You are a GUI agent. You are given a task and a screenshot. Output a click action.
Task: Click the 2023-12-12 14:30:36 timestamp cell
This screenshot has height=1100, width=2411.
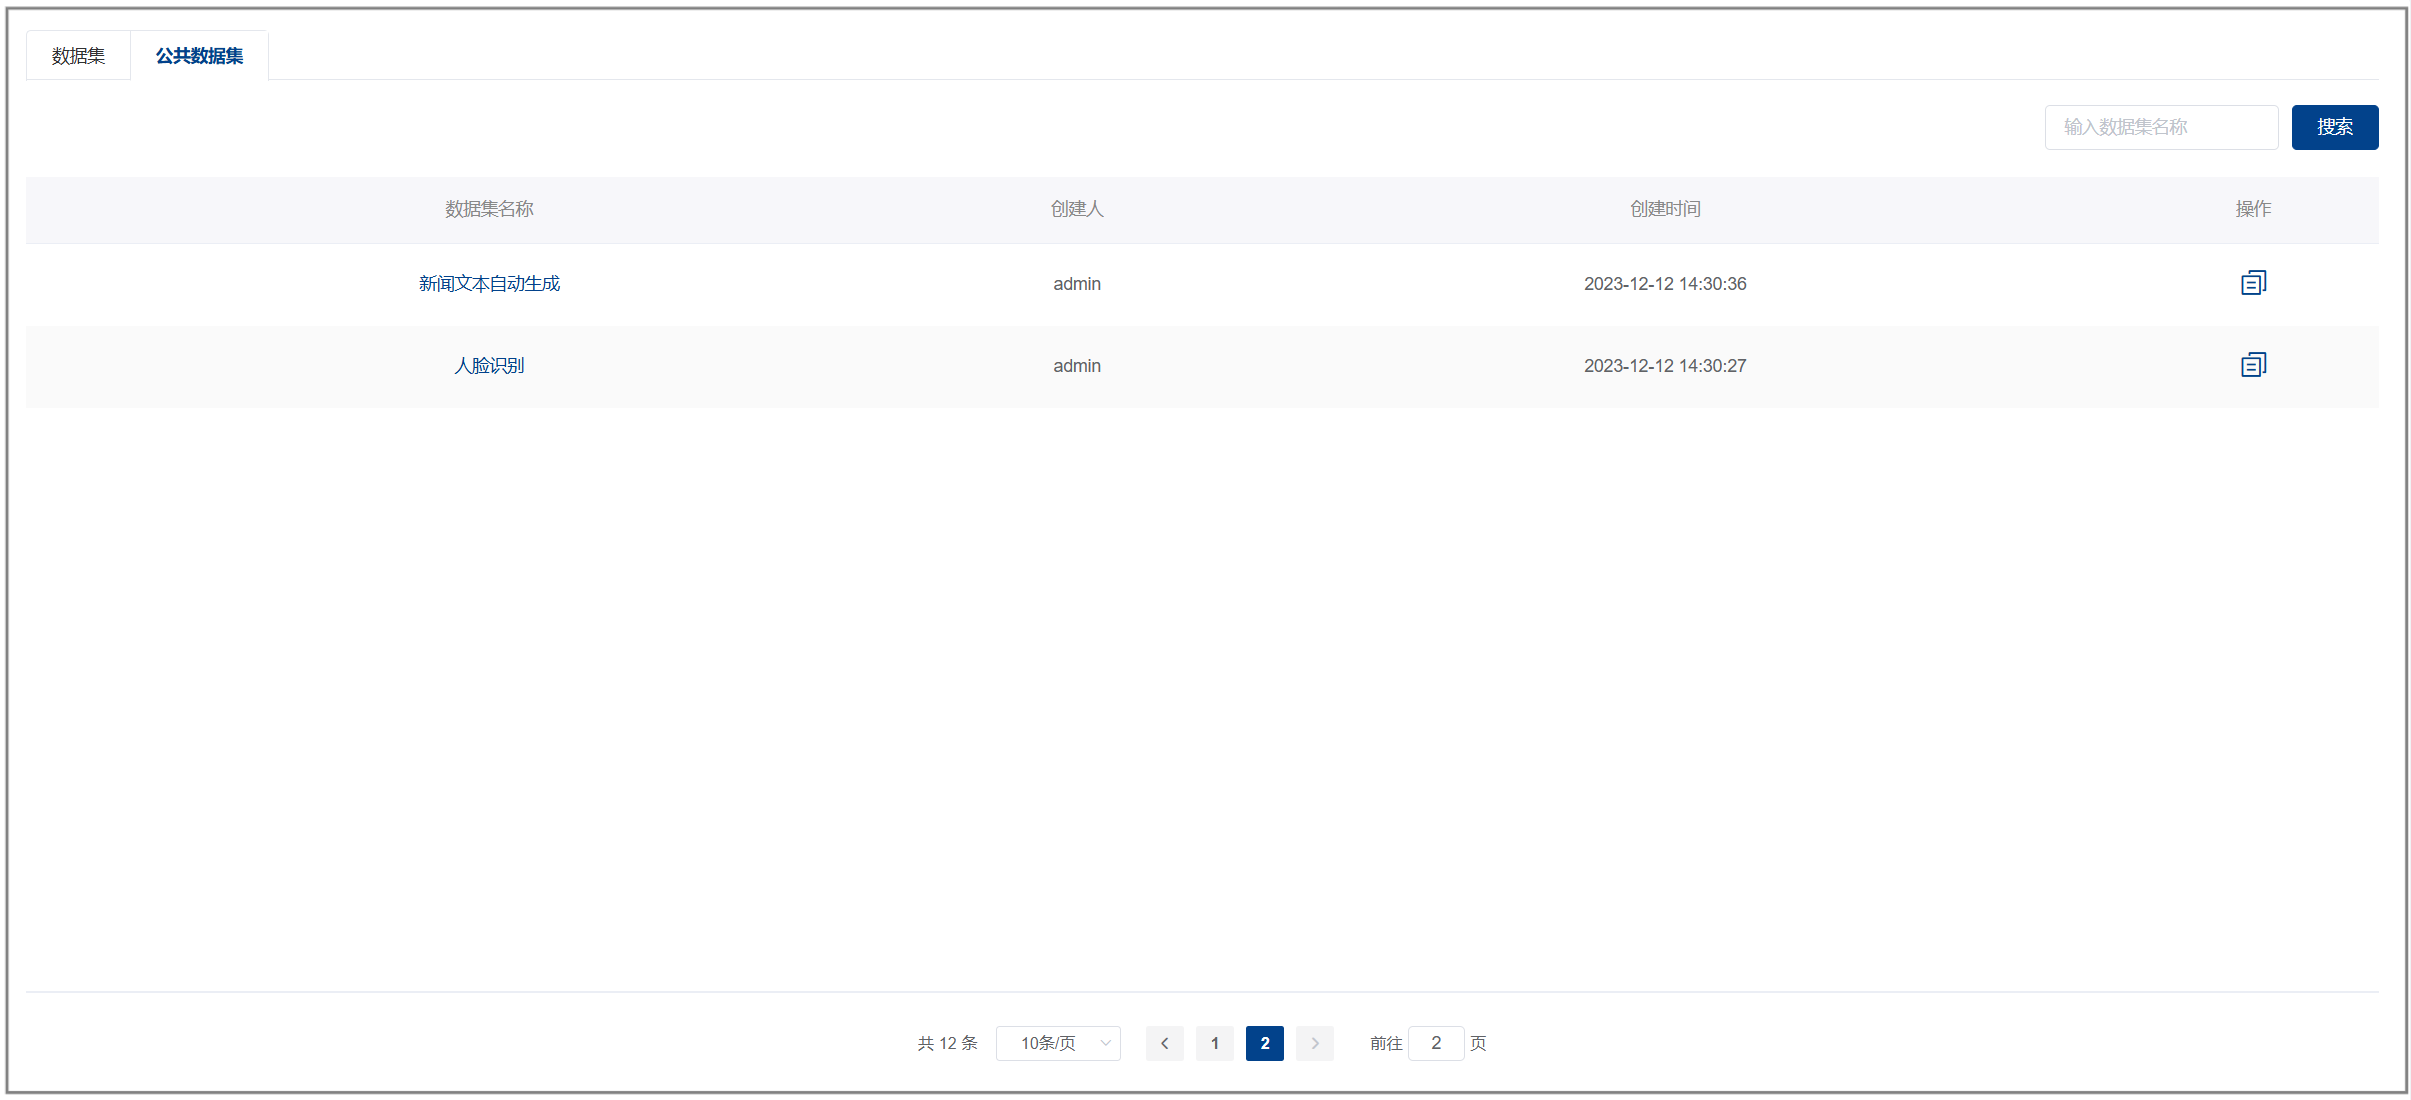[x=1664, y=284]
